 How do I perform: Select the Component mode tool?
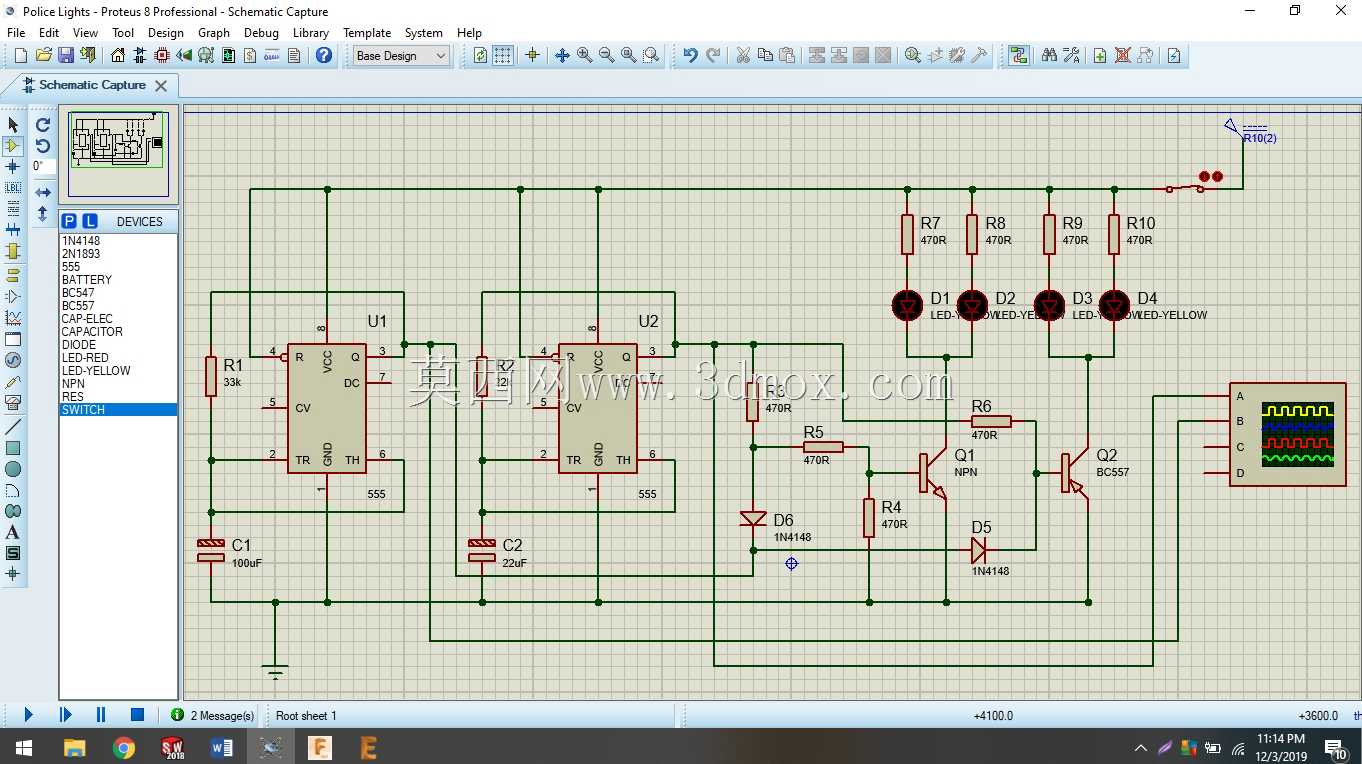click(13, 146)
